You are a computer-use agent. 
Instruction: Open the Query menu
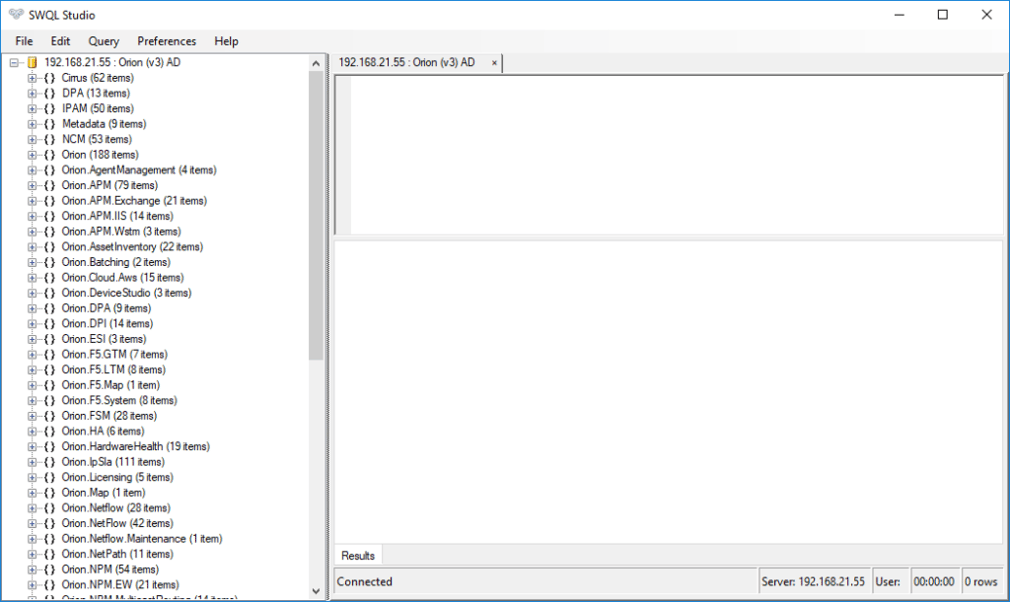coord(103,41)
